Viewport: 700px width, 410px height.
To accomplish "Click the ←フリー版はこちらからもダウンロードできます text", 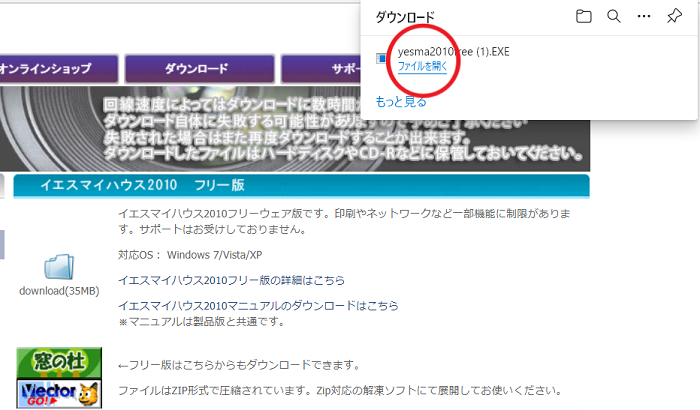I will click(x=240, y=365).
